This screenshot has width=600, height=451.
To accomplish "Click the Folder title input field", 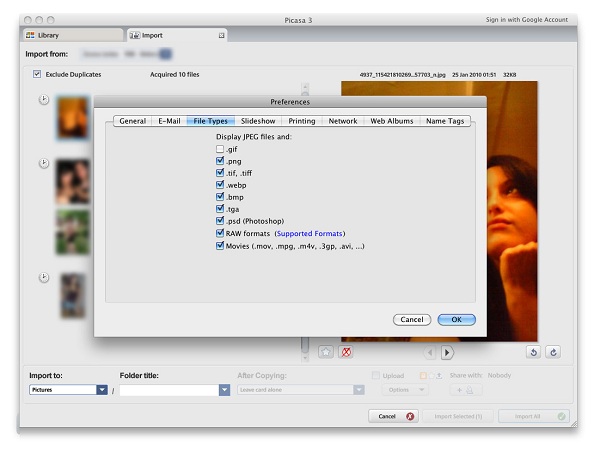I will tap(169, 390).
